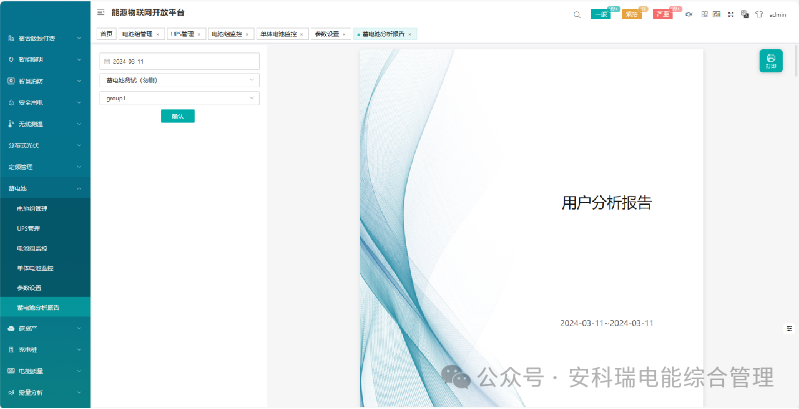The image size is (799, 409).
Task: Click the 能源物联网开放平台 platform title
Action: point(148,13)
